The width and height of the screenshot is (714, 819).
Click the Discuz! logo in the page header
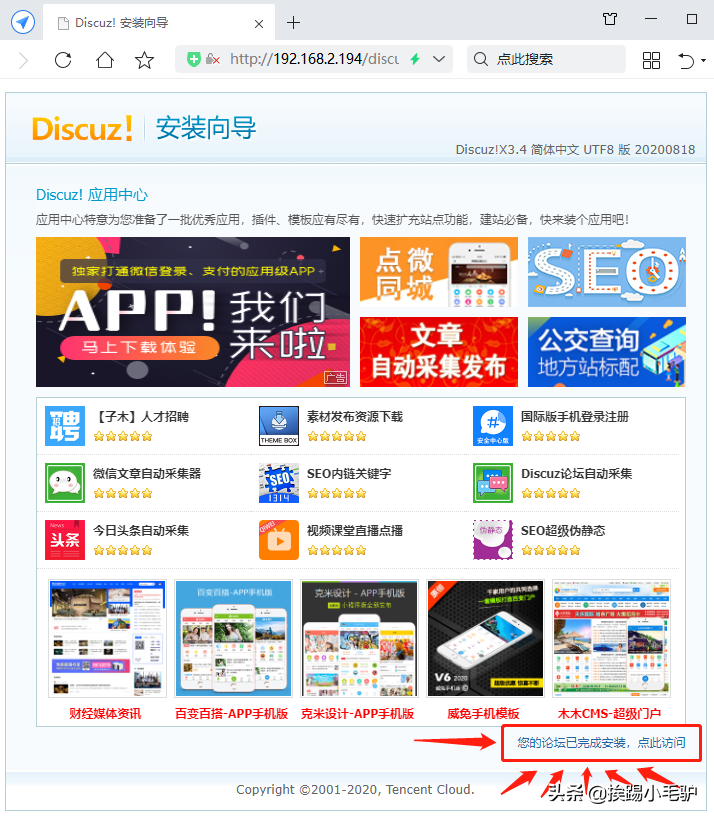coord(82,128)
